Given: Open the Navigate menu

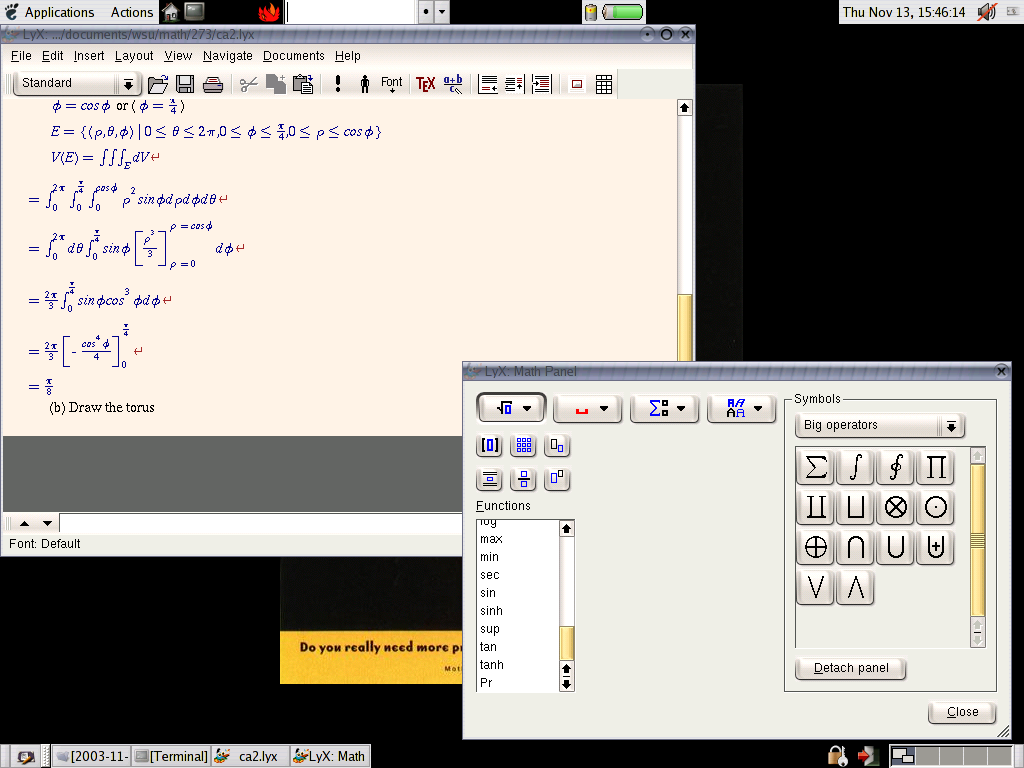Looking at the screenshot, I should point(227,56).
